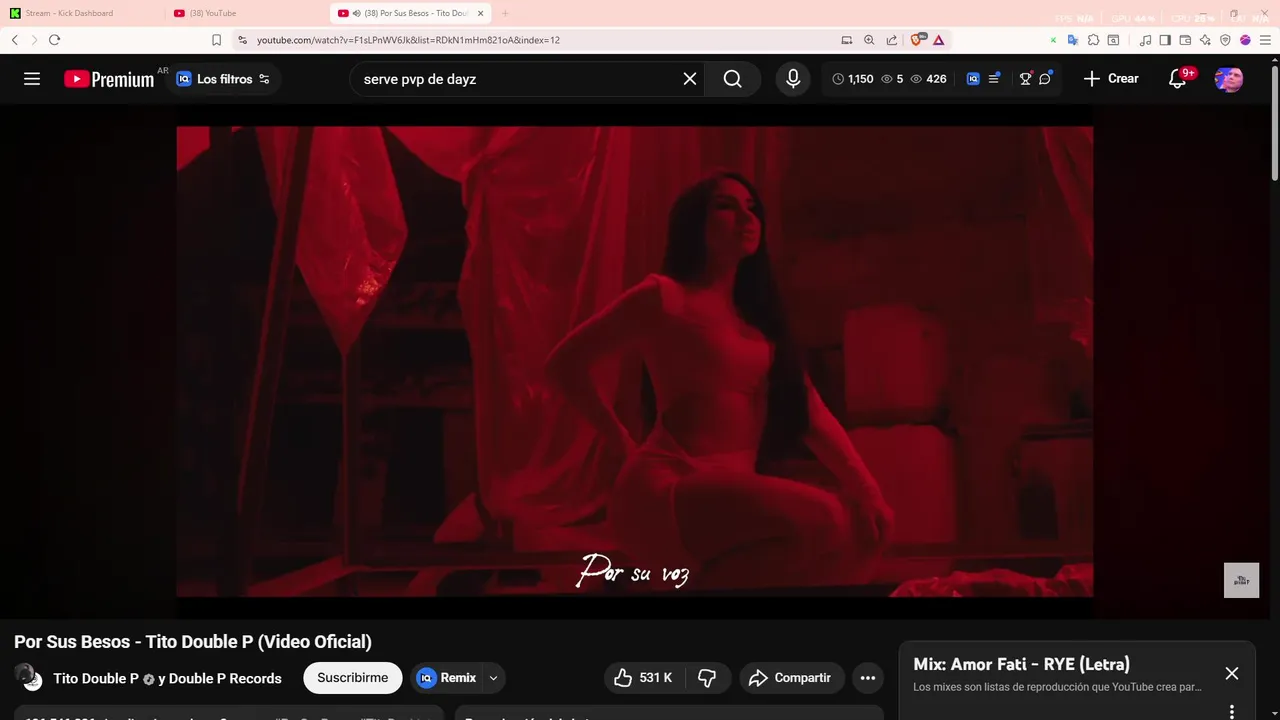Open the trophy achievements icon

click(1025, 79)
